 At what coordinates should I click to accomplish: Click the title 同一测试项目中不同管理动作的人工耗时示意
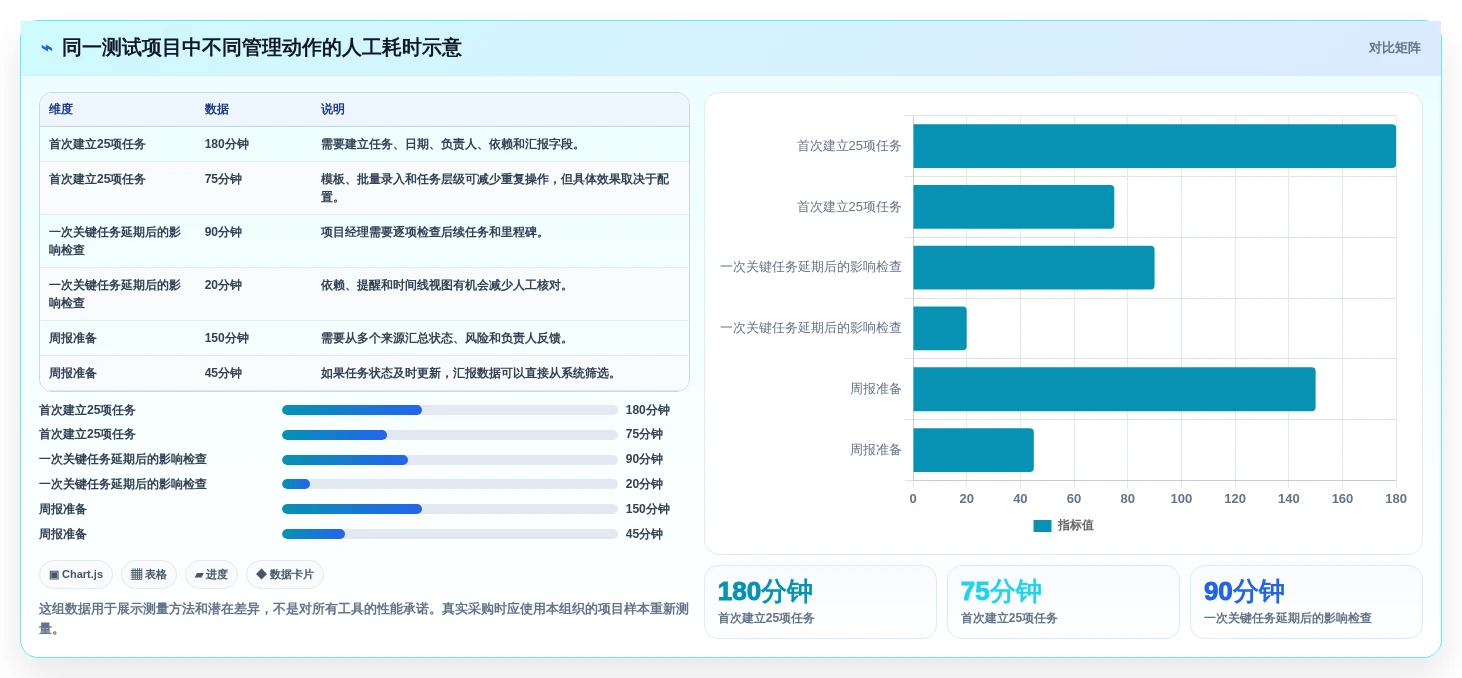pos(262,48)
